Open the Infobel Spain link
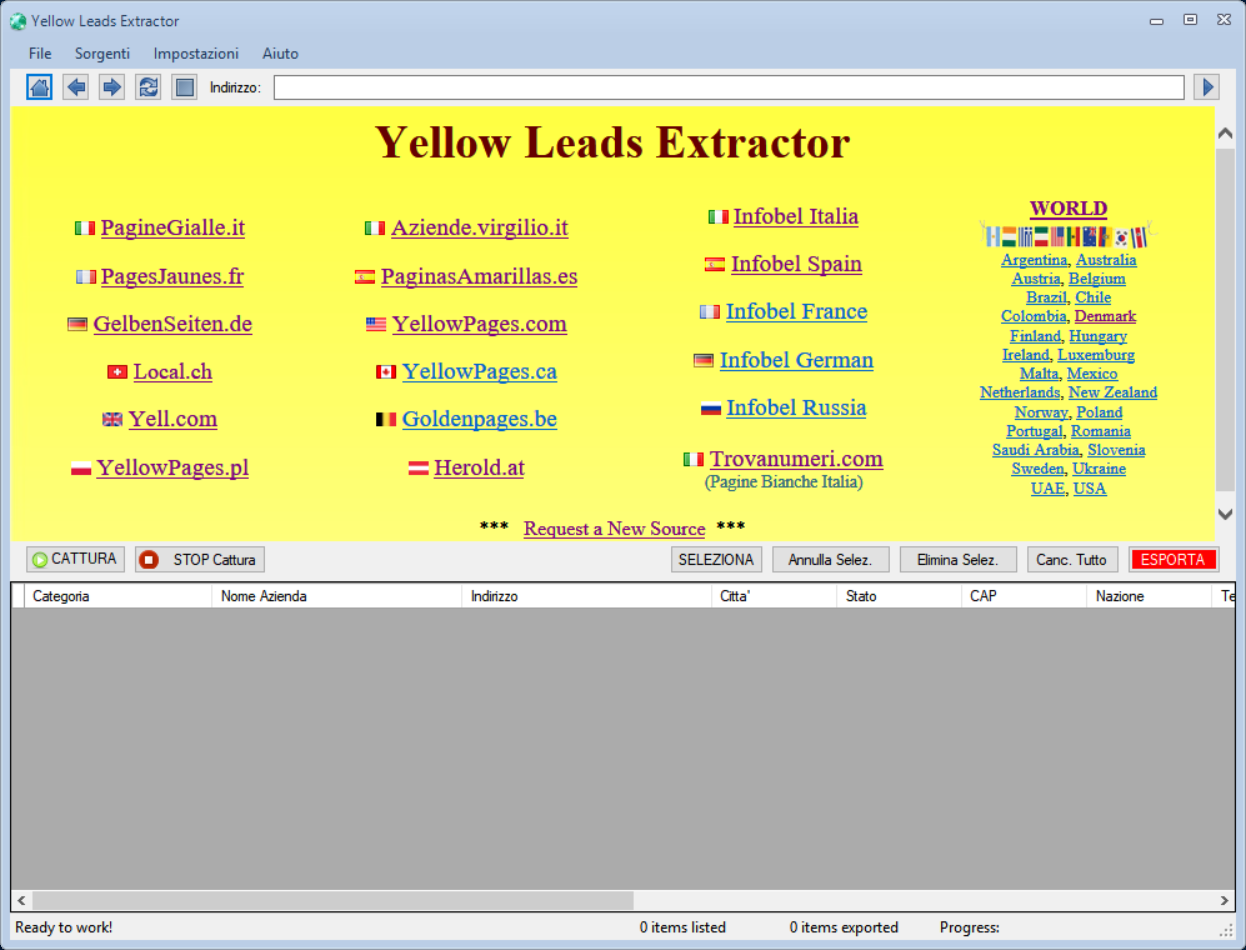This screenshot has width=1246, height=950. (x=796, y=264)
